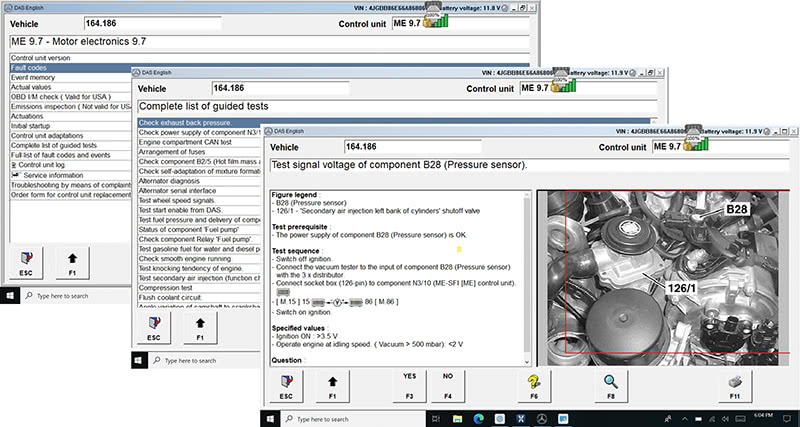Image resolution: width=800 pixels, height=427 pixels.
Task: Select 'Initial startup' in back window
Action: pyautogui.click(x=70, y=126)
